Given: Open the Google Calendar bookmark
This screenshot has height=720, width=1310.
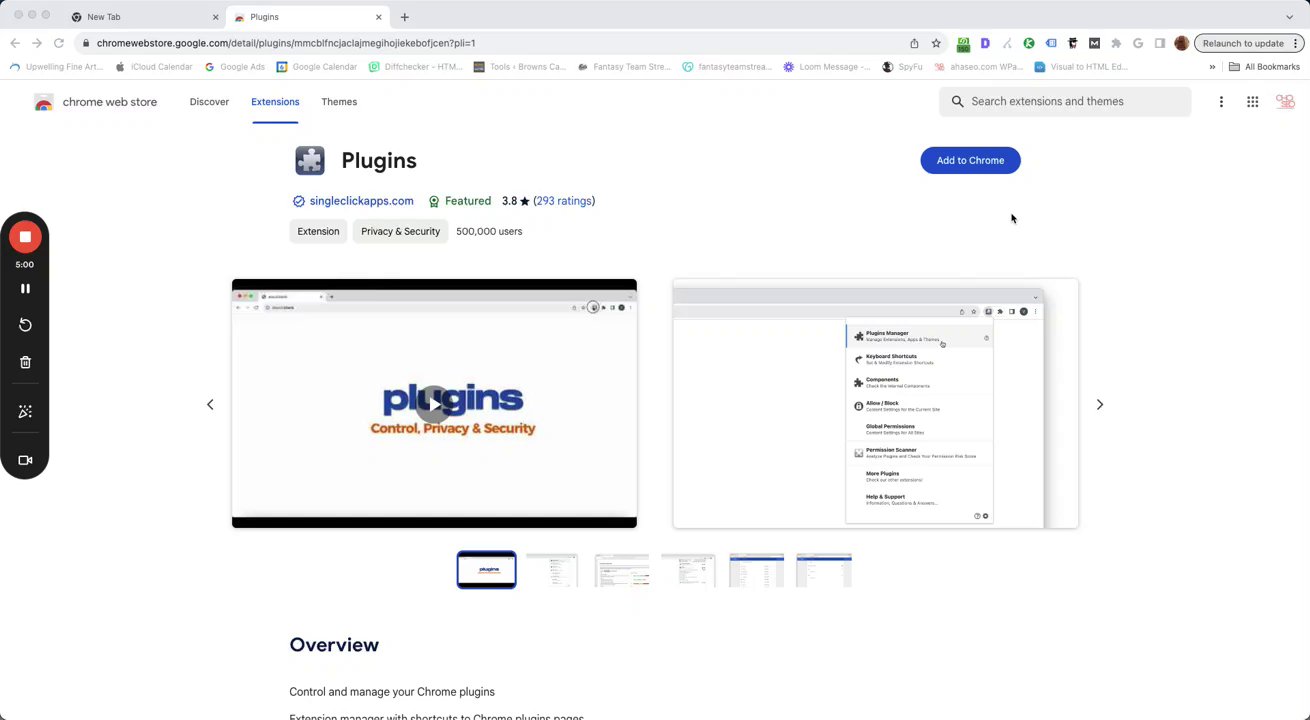Looking at the screenshot, I should (x=316, y=67).
